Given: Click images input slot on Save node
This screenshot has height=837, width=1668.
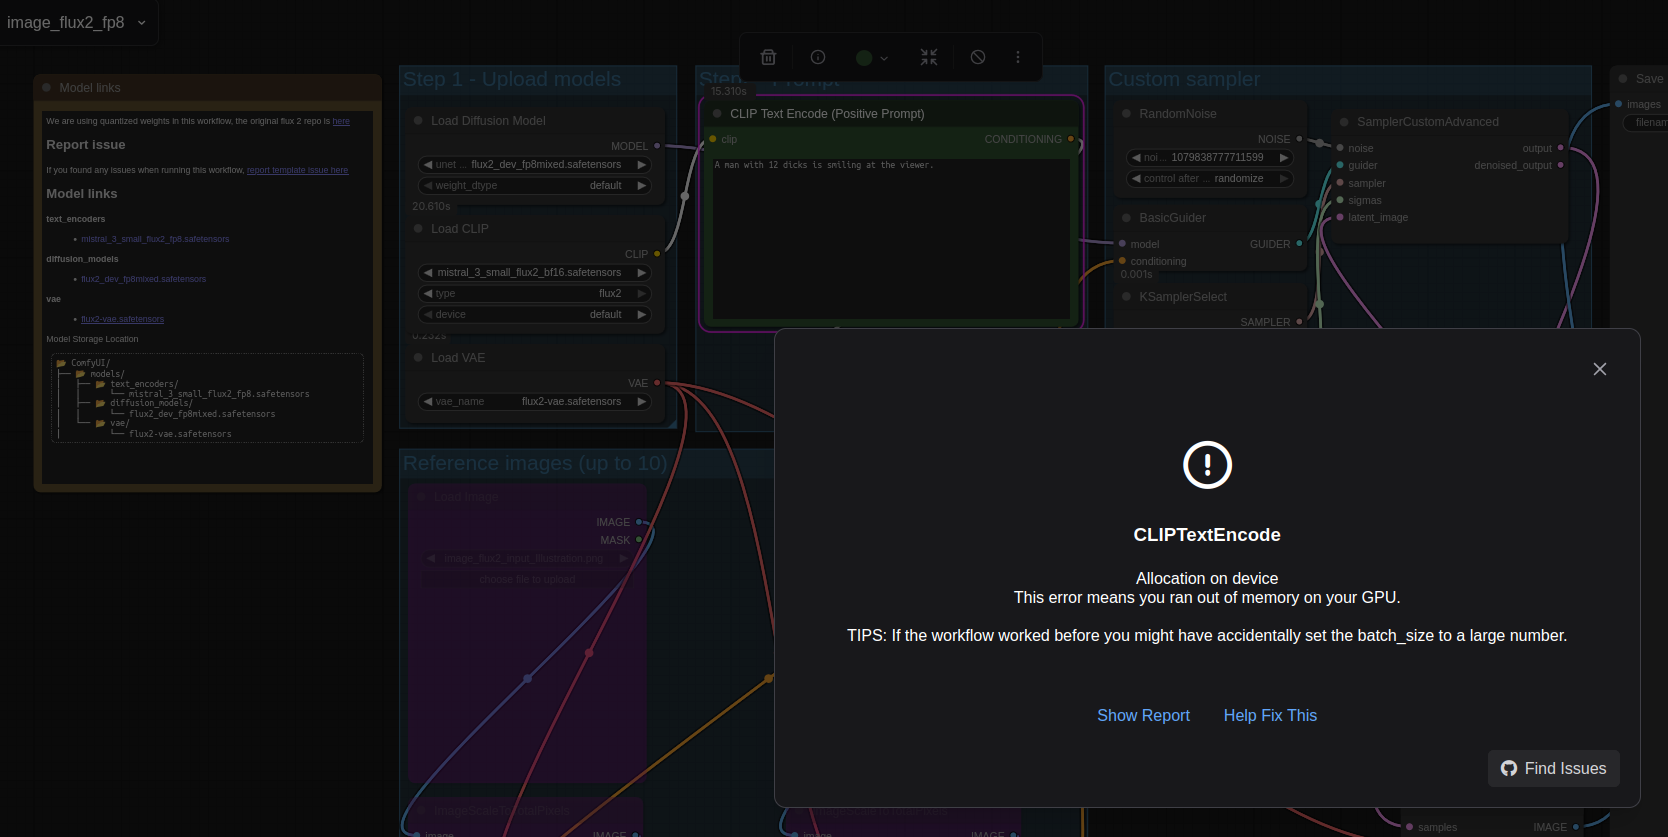Looking at the screenshot, I should click(1618, 104).
